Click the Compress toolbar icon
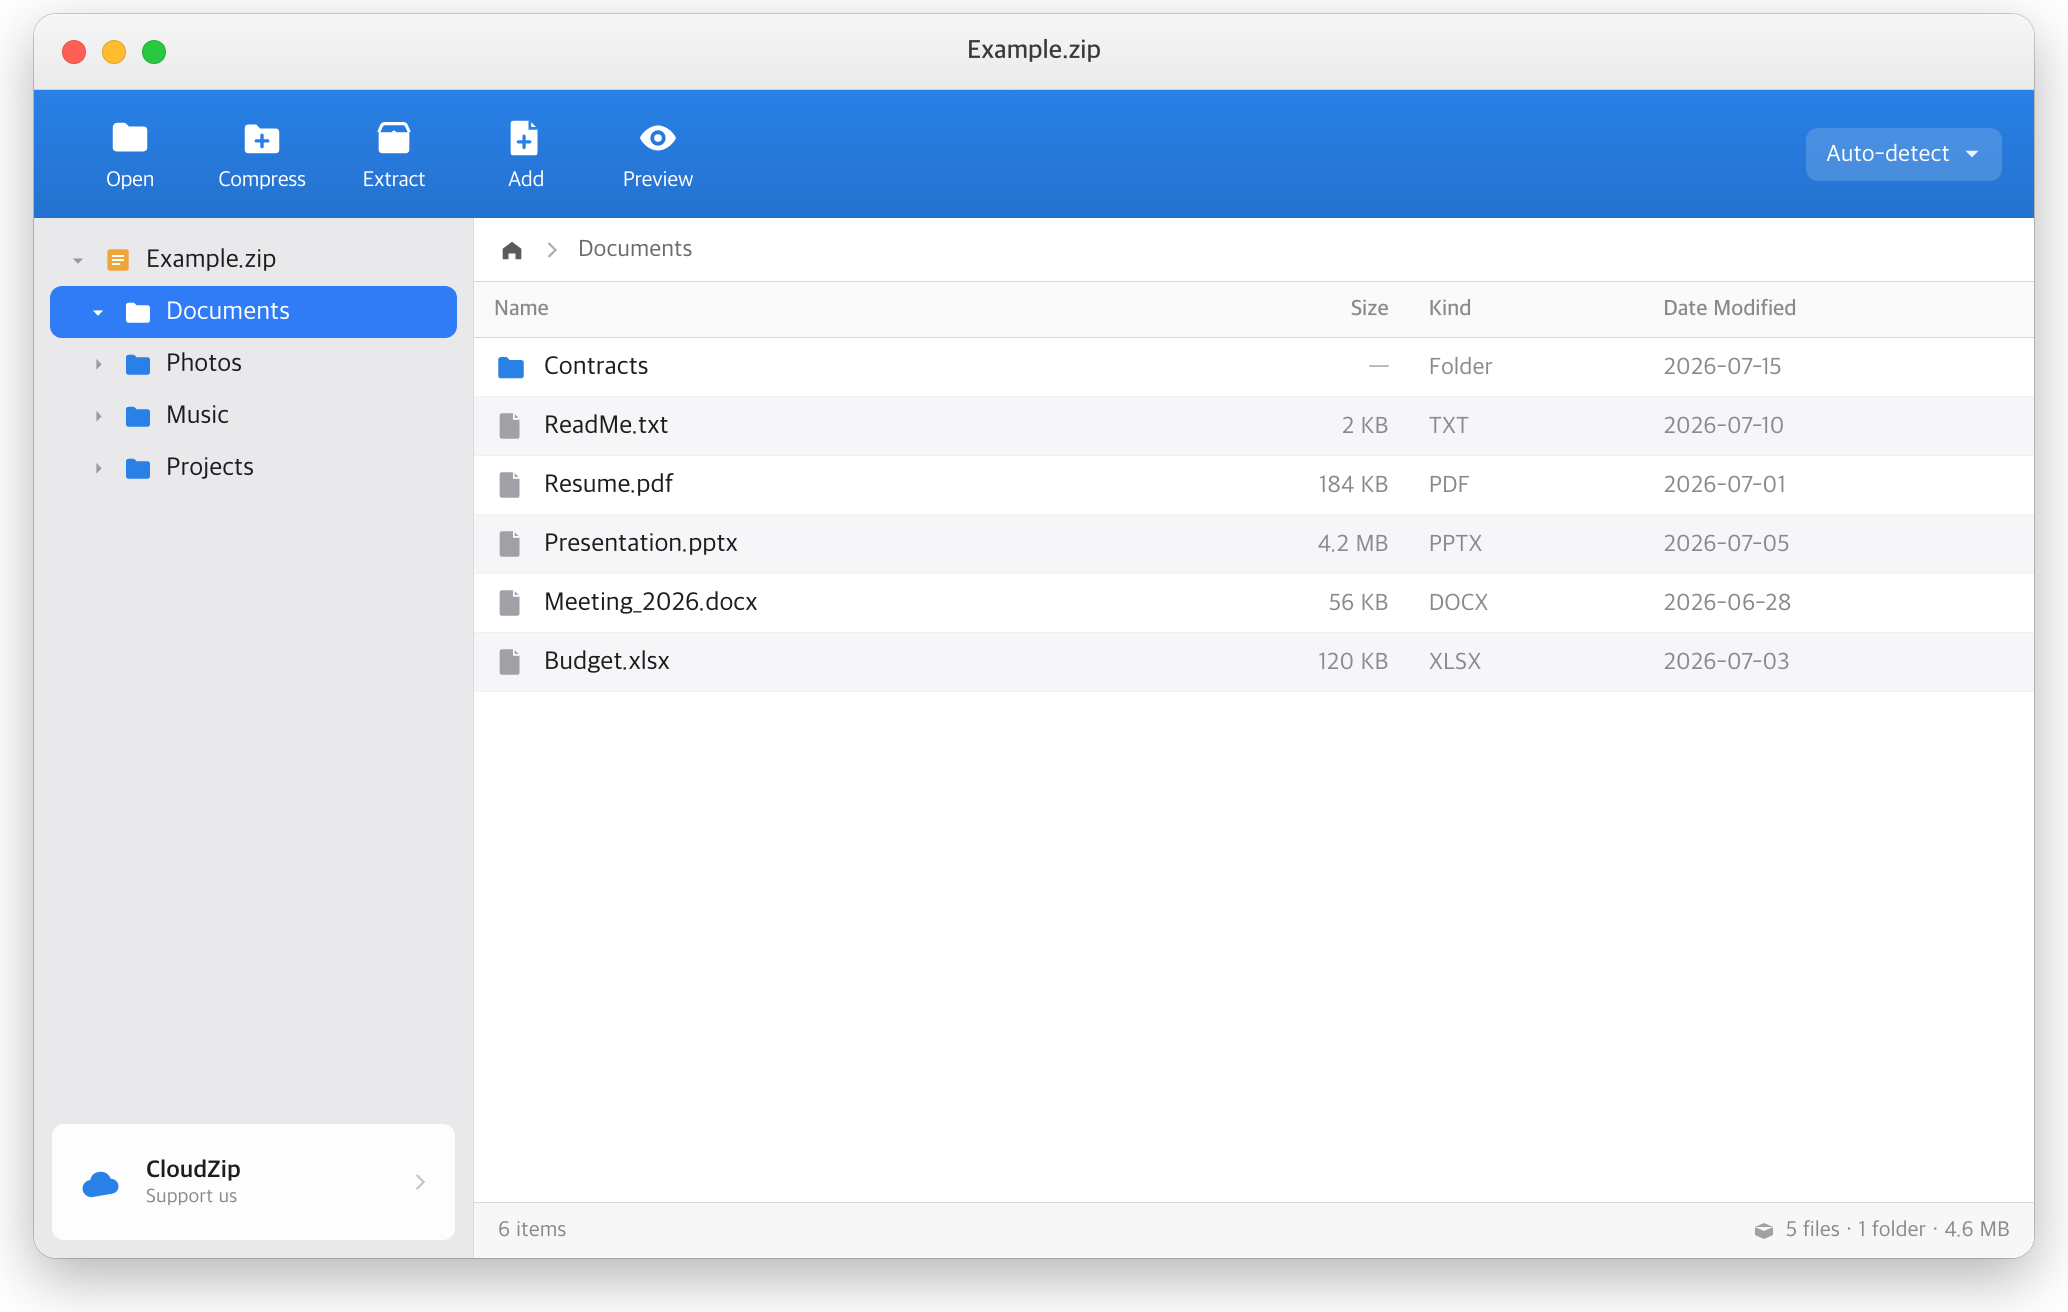The height and width of the screenshot is (1312, 2068). (262, 138)
